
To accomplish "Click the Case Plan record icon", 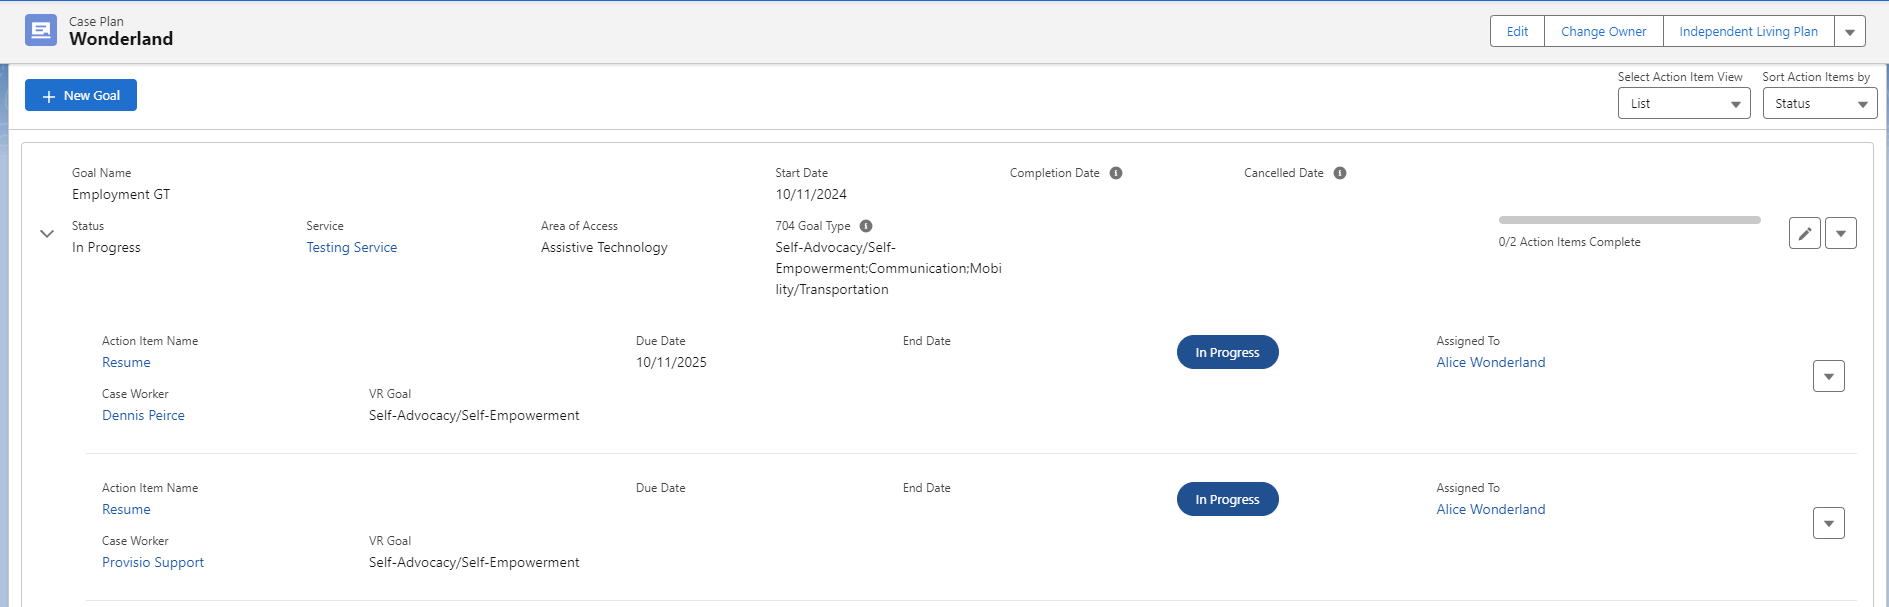I will (x=41, y=30).
